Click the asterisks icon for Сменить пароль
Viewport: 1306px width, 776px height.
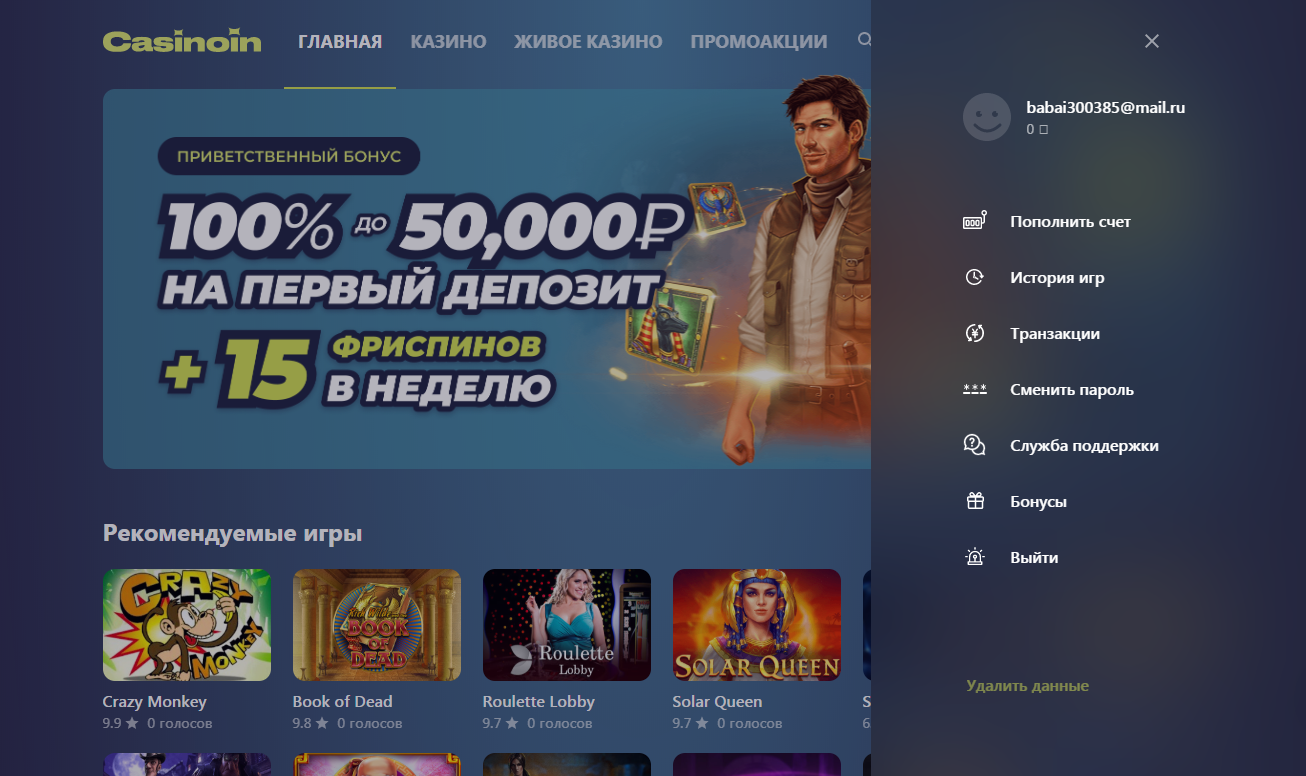point(974,389)
